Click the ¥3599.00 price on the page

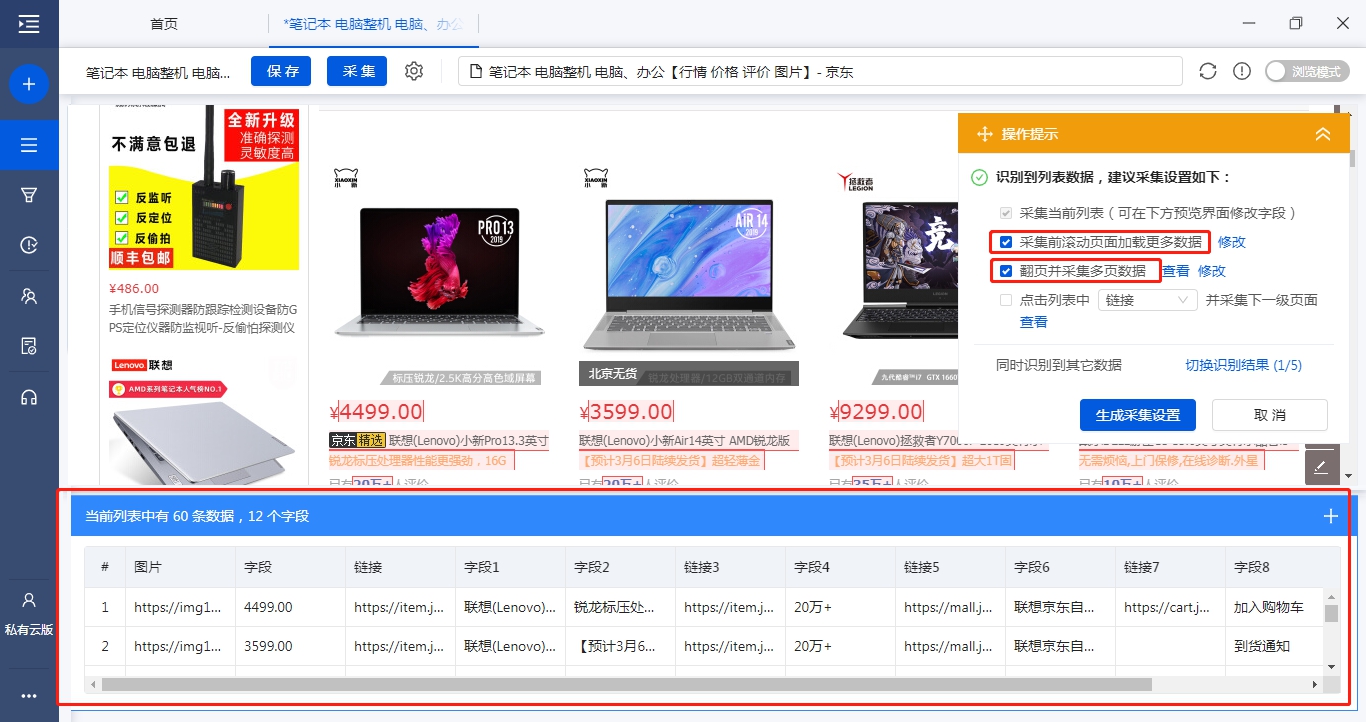626,411
